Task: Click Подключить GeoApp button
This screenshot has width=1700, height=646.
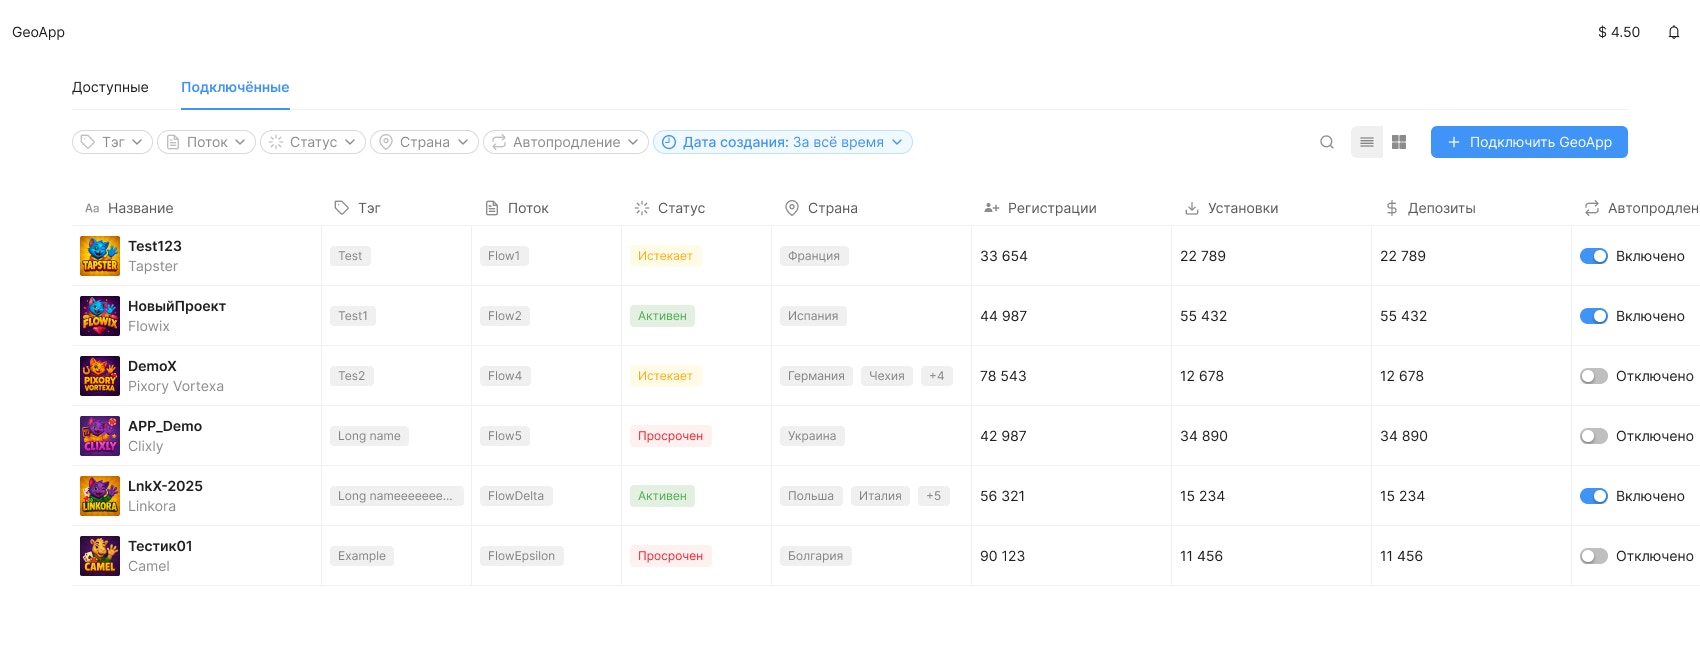Action: (x=1529, y=142)
